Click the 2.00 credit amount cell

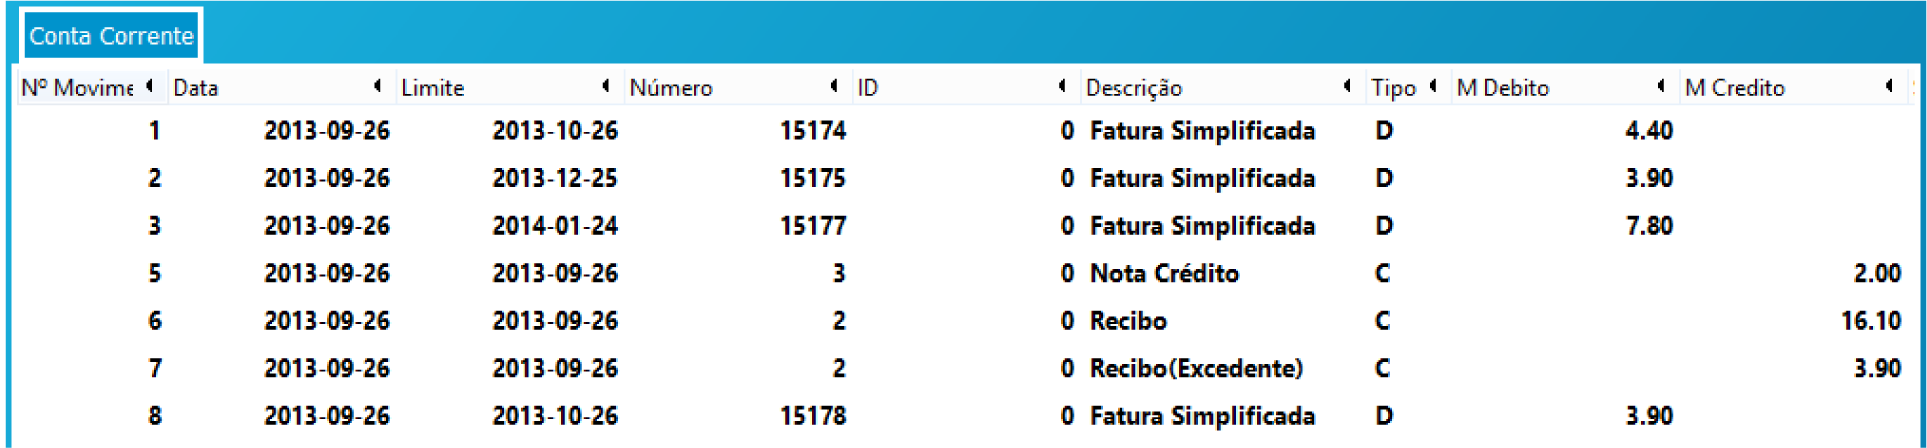coord(1876,274)
